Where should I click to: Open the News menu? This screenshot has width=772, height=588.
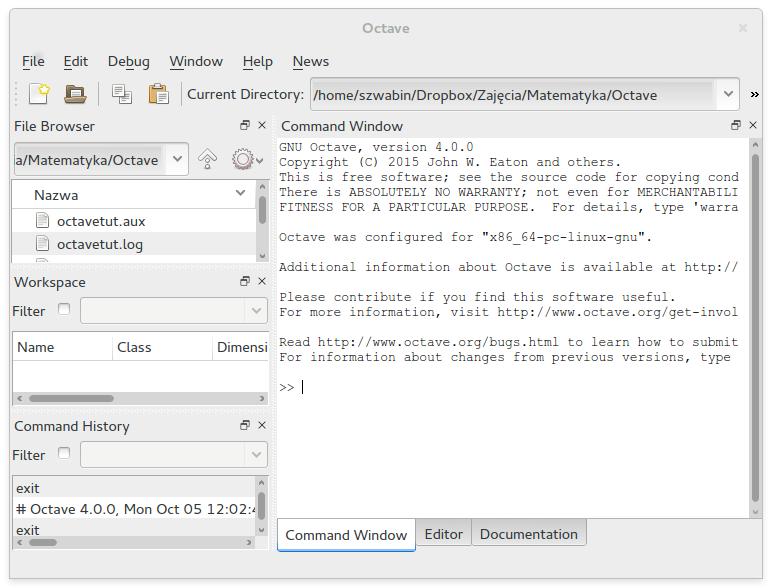coord(311,61)
